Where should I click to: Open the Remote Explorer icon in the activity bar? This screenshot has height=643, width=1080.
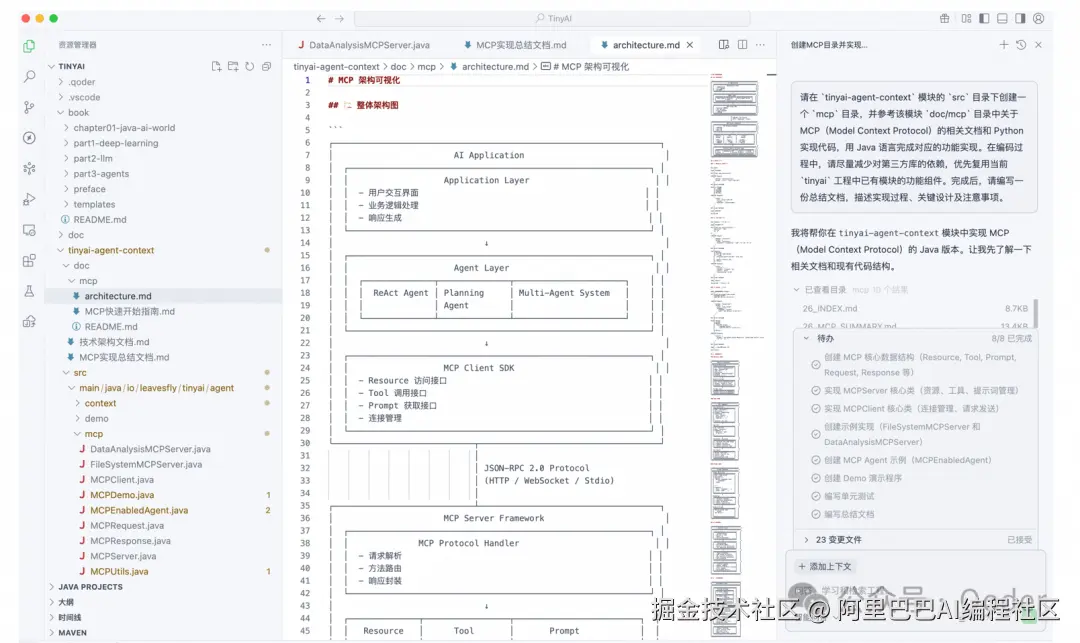click(29, 230)
